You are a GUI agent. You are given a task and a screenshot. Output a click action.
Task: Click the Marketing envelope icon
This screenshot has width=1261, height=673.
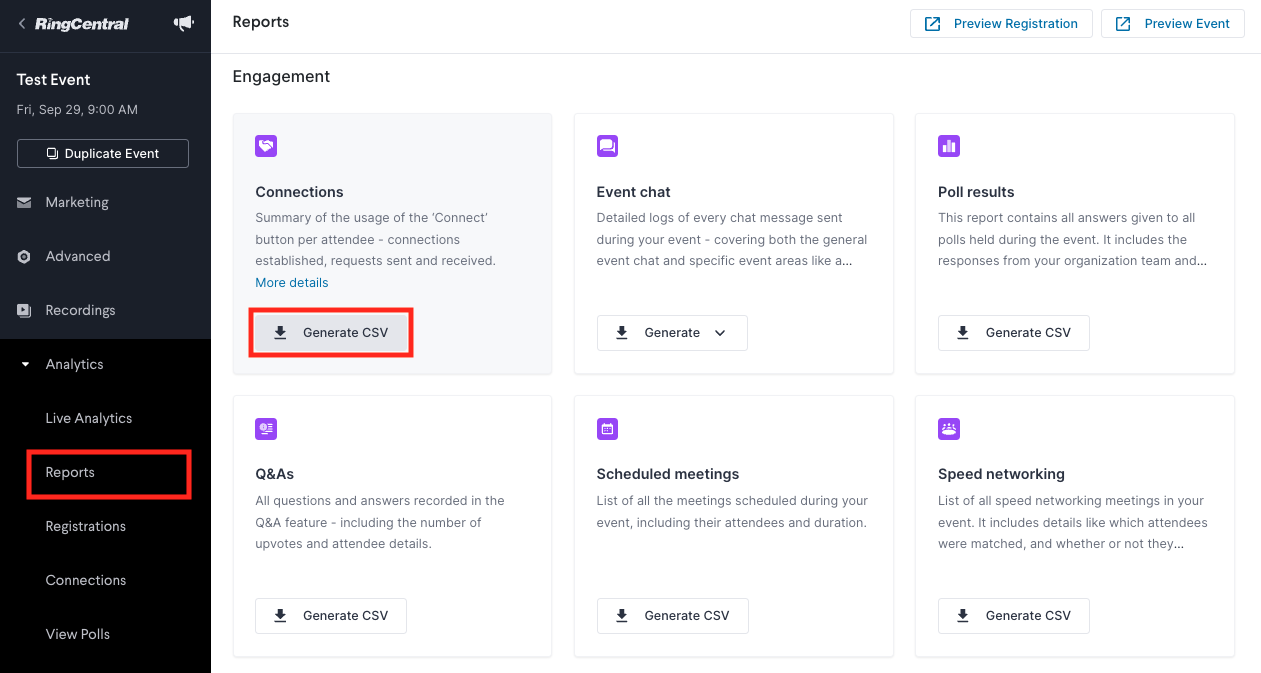coord(24,202)
